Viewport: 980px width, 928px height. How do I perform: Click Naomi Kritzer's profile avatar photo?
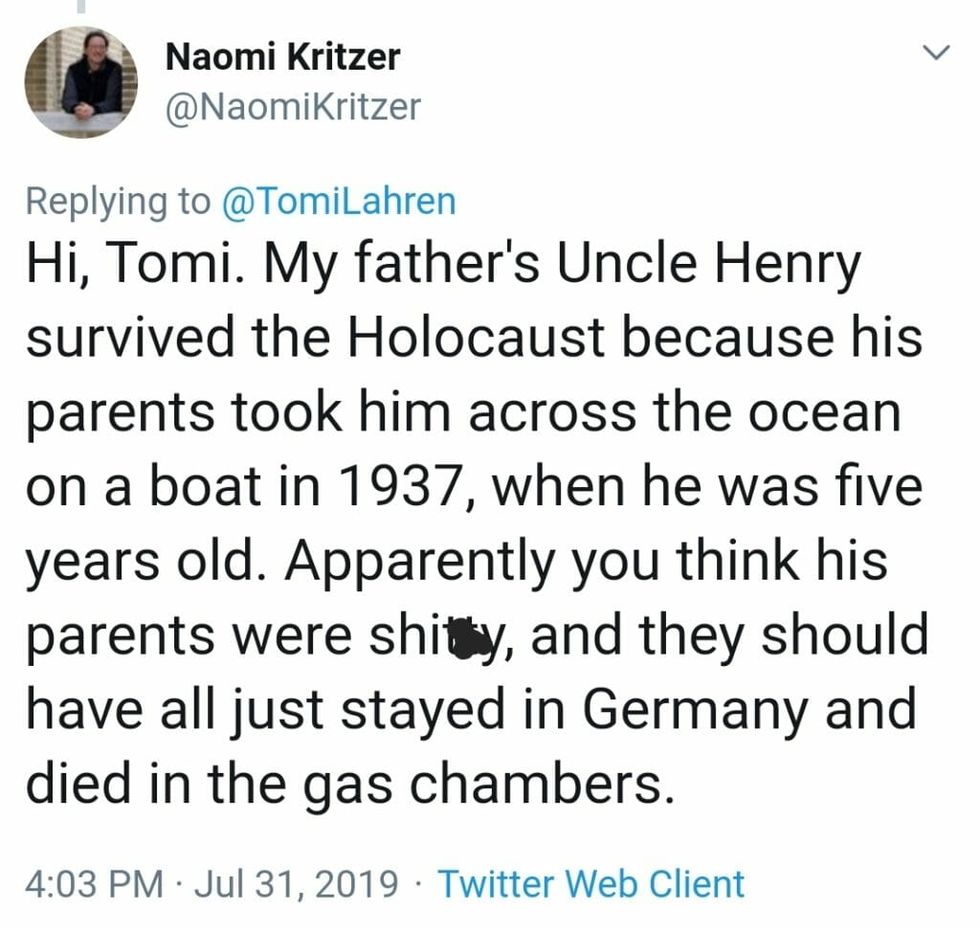pos(81,82)
